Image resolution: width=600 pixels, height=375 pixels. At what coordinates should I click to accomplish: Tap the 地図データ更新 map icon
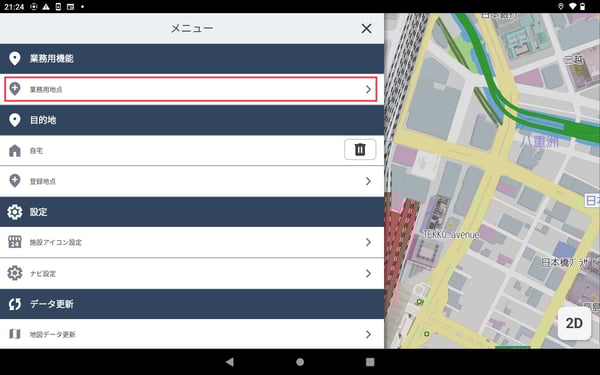(15, 334)
